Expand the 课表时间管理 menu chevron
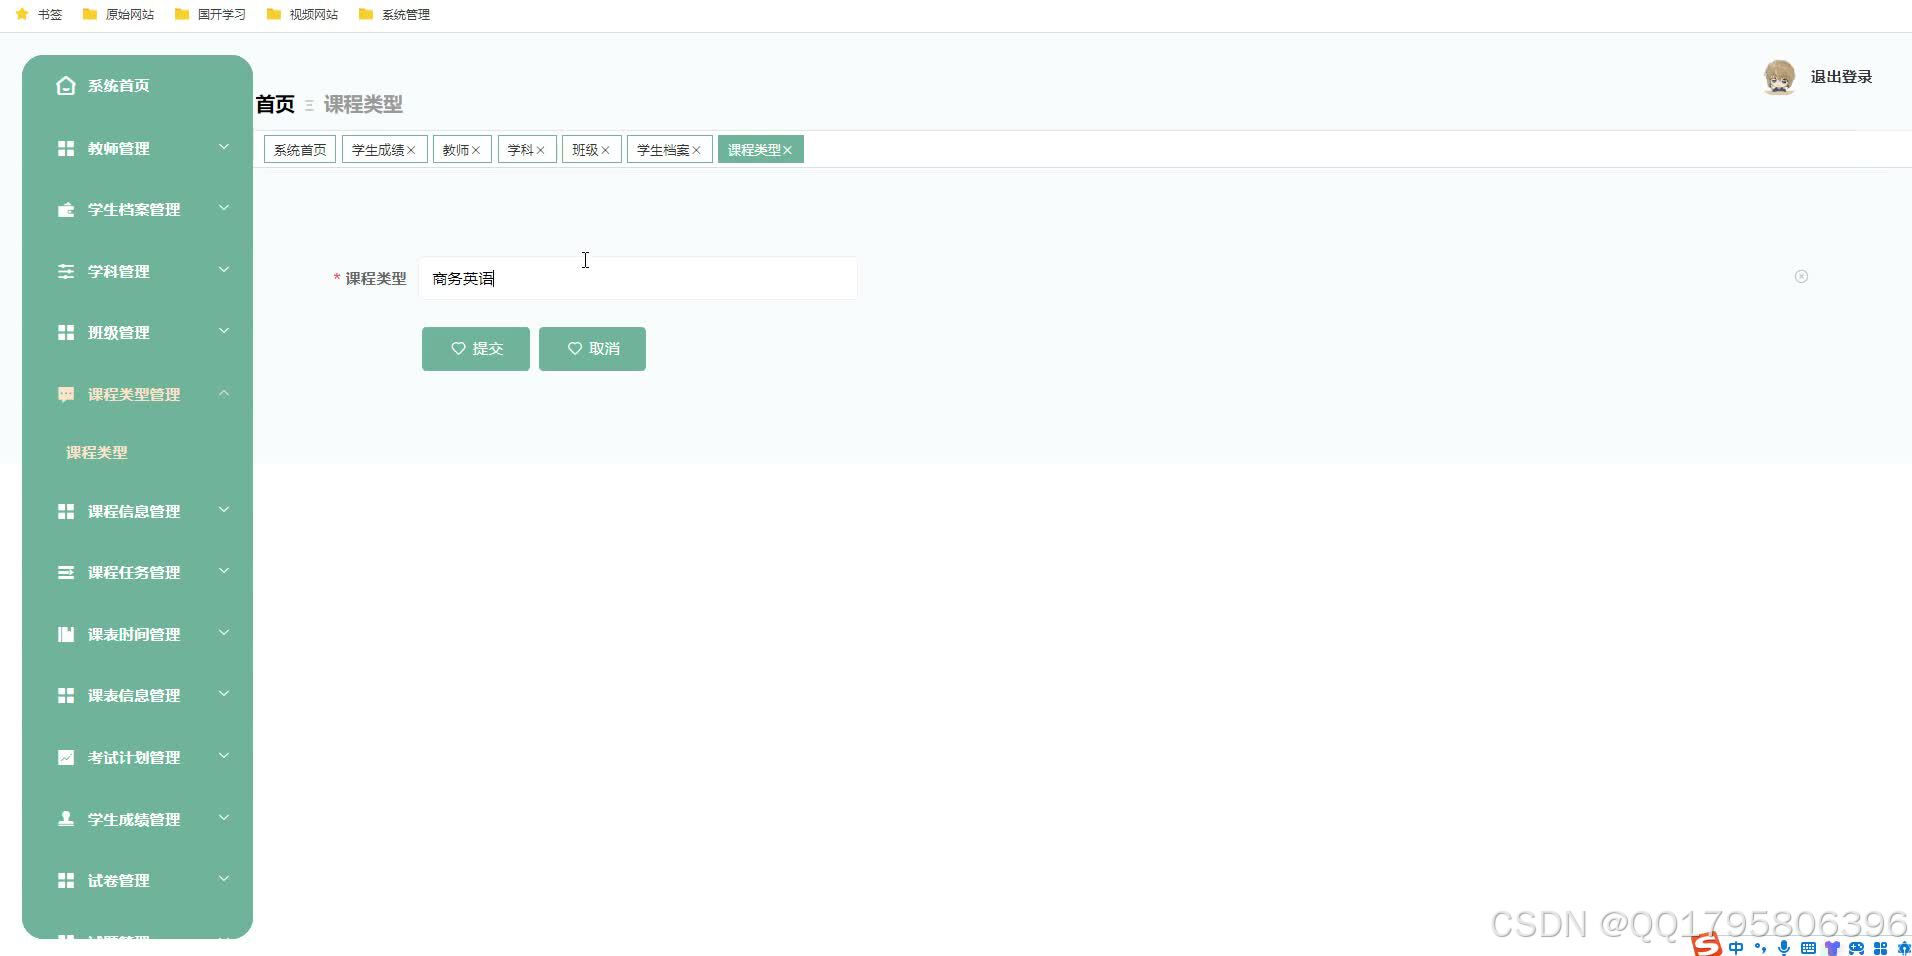This screenshot has width=1912, height=956. [x=224, y=633]
